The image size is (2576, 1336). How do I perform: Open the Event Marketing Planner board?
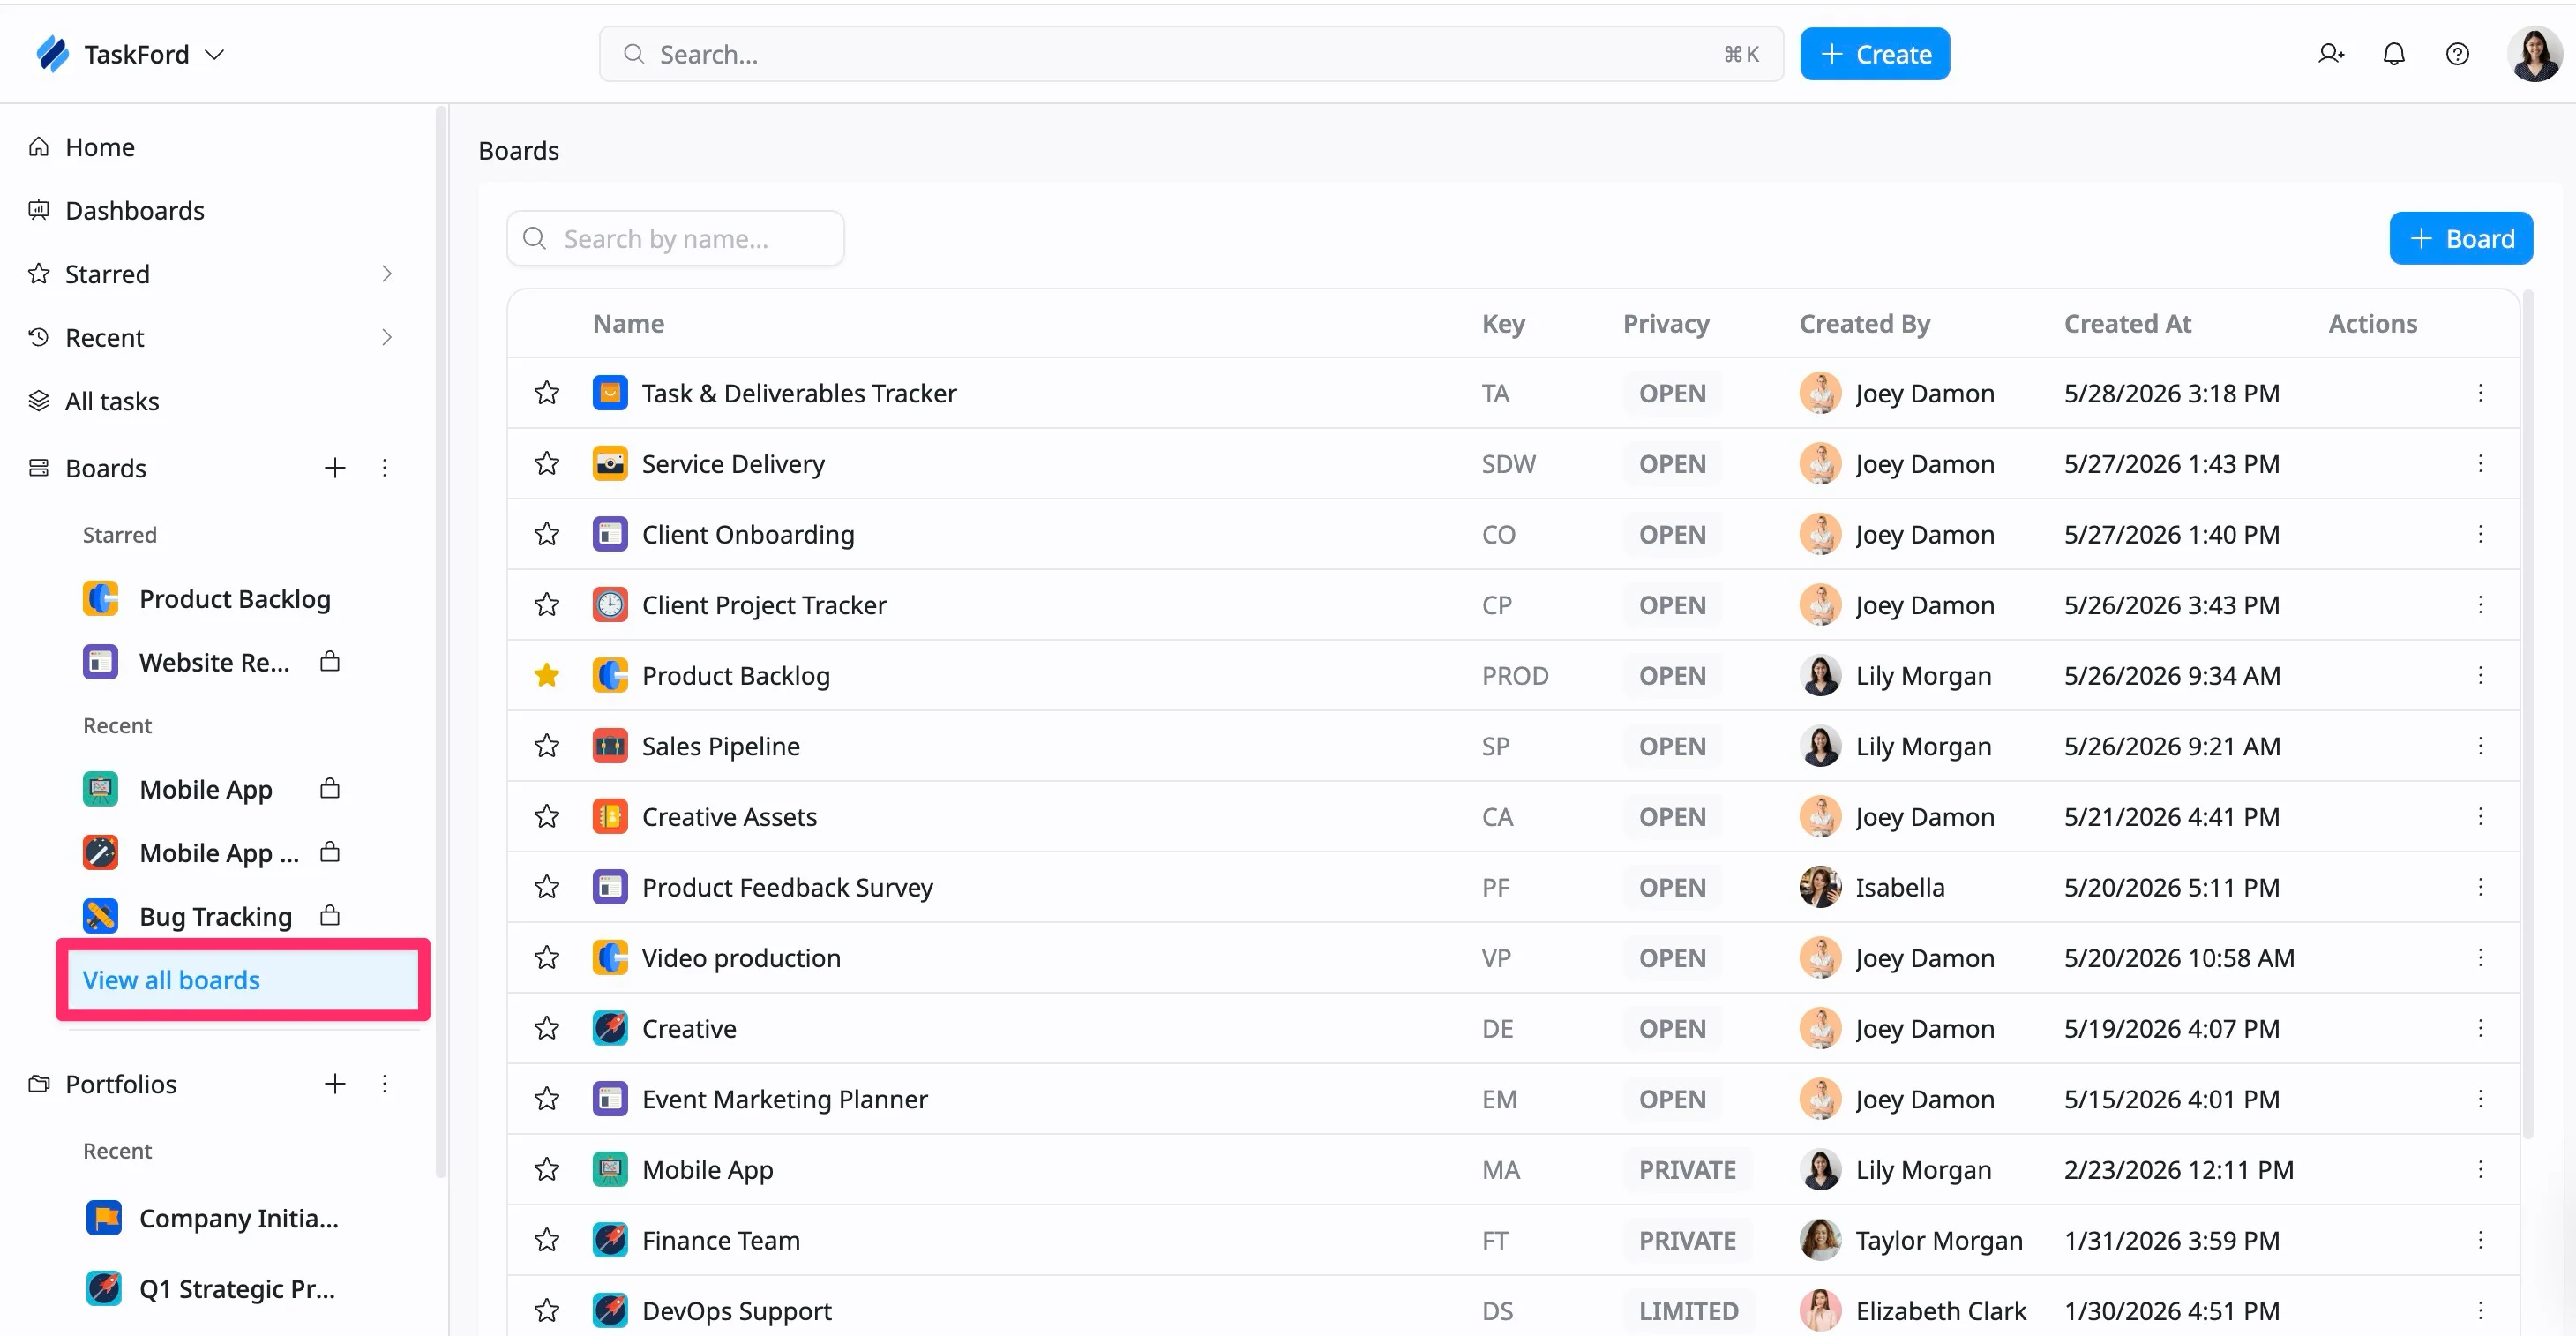click(784, 1099)
